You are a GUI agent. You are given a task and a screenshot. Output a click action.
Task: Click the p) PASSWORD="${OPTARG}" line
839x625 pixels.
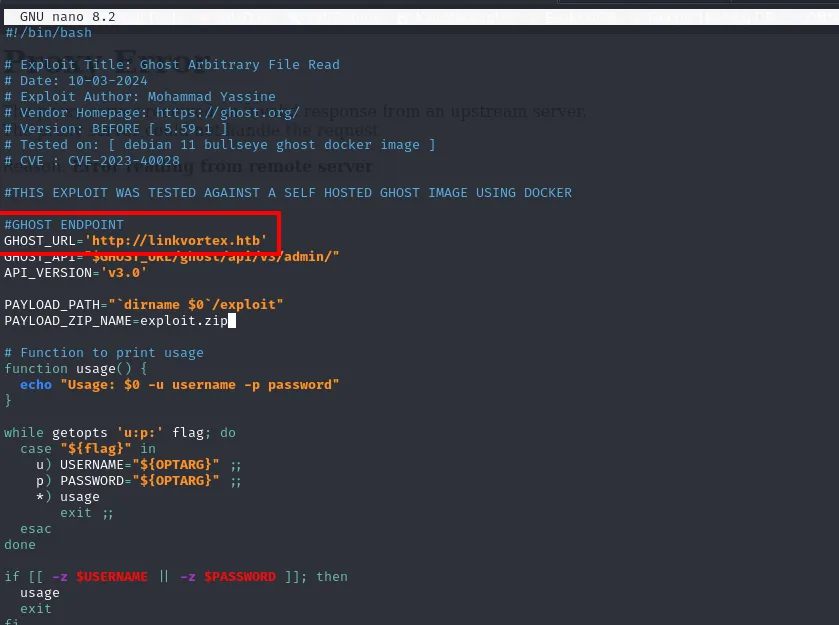click(139, 481)
